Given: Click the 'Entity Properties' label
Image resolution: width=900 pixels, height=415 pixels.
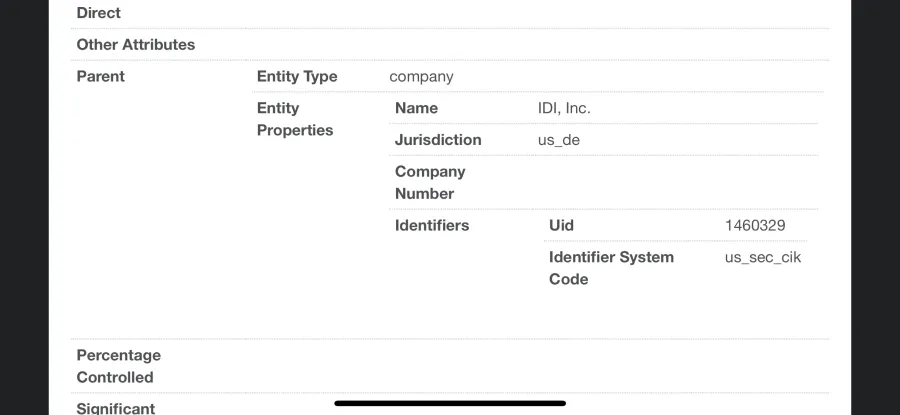Looking at the screenshot, I should pos(295,119).
